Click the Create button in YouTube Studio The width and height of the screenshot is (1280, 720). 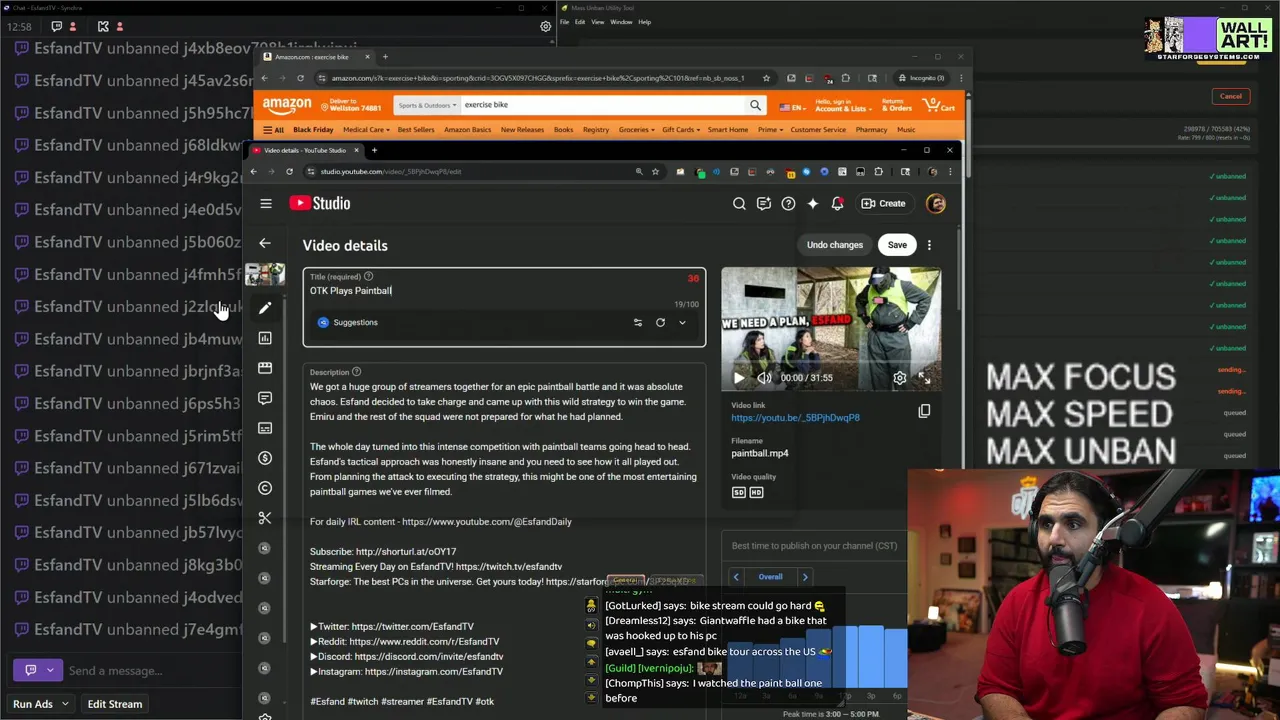click(x=884, y=203)
